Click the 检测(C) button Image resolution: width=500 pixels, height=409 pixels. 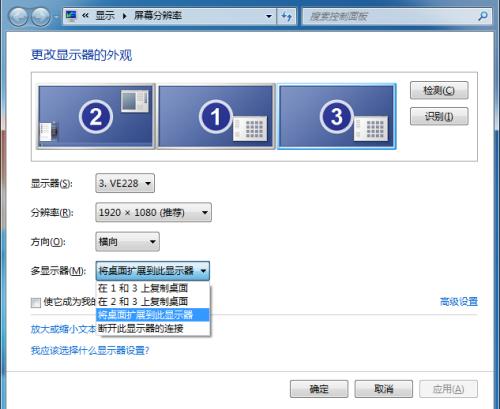[439, 90]
